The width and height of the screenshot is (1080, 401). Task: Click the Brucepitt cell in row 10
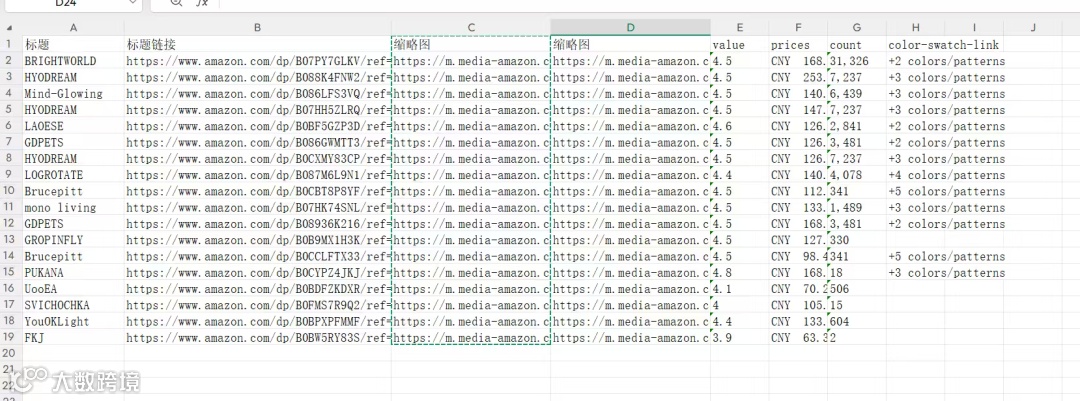(x=73, y=191)
